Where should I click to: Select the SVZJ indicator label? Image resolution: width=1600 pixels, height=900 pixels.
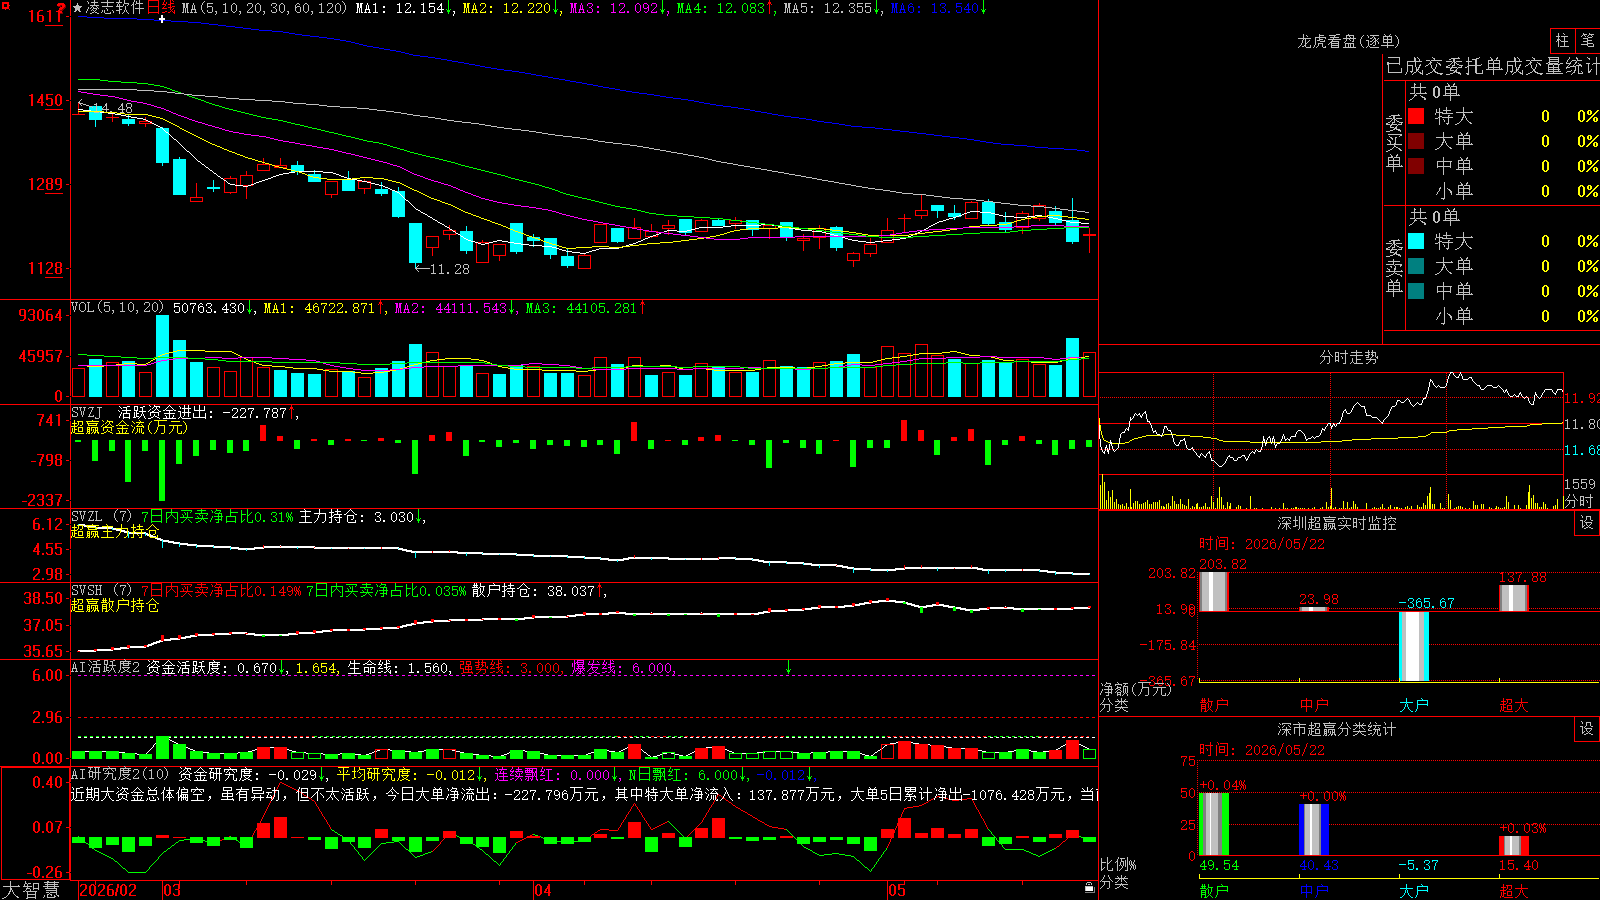[87, 412]
